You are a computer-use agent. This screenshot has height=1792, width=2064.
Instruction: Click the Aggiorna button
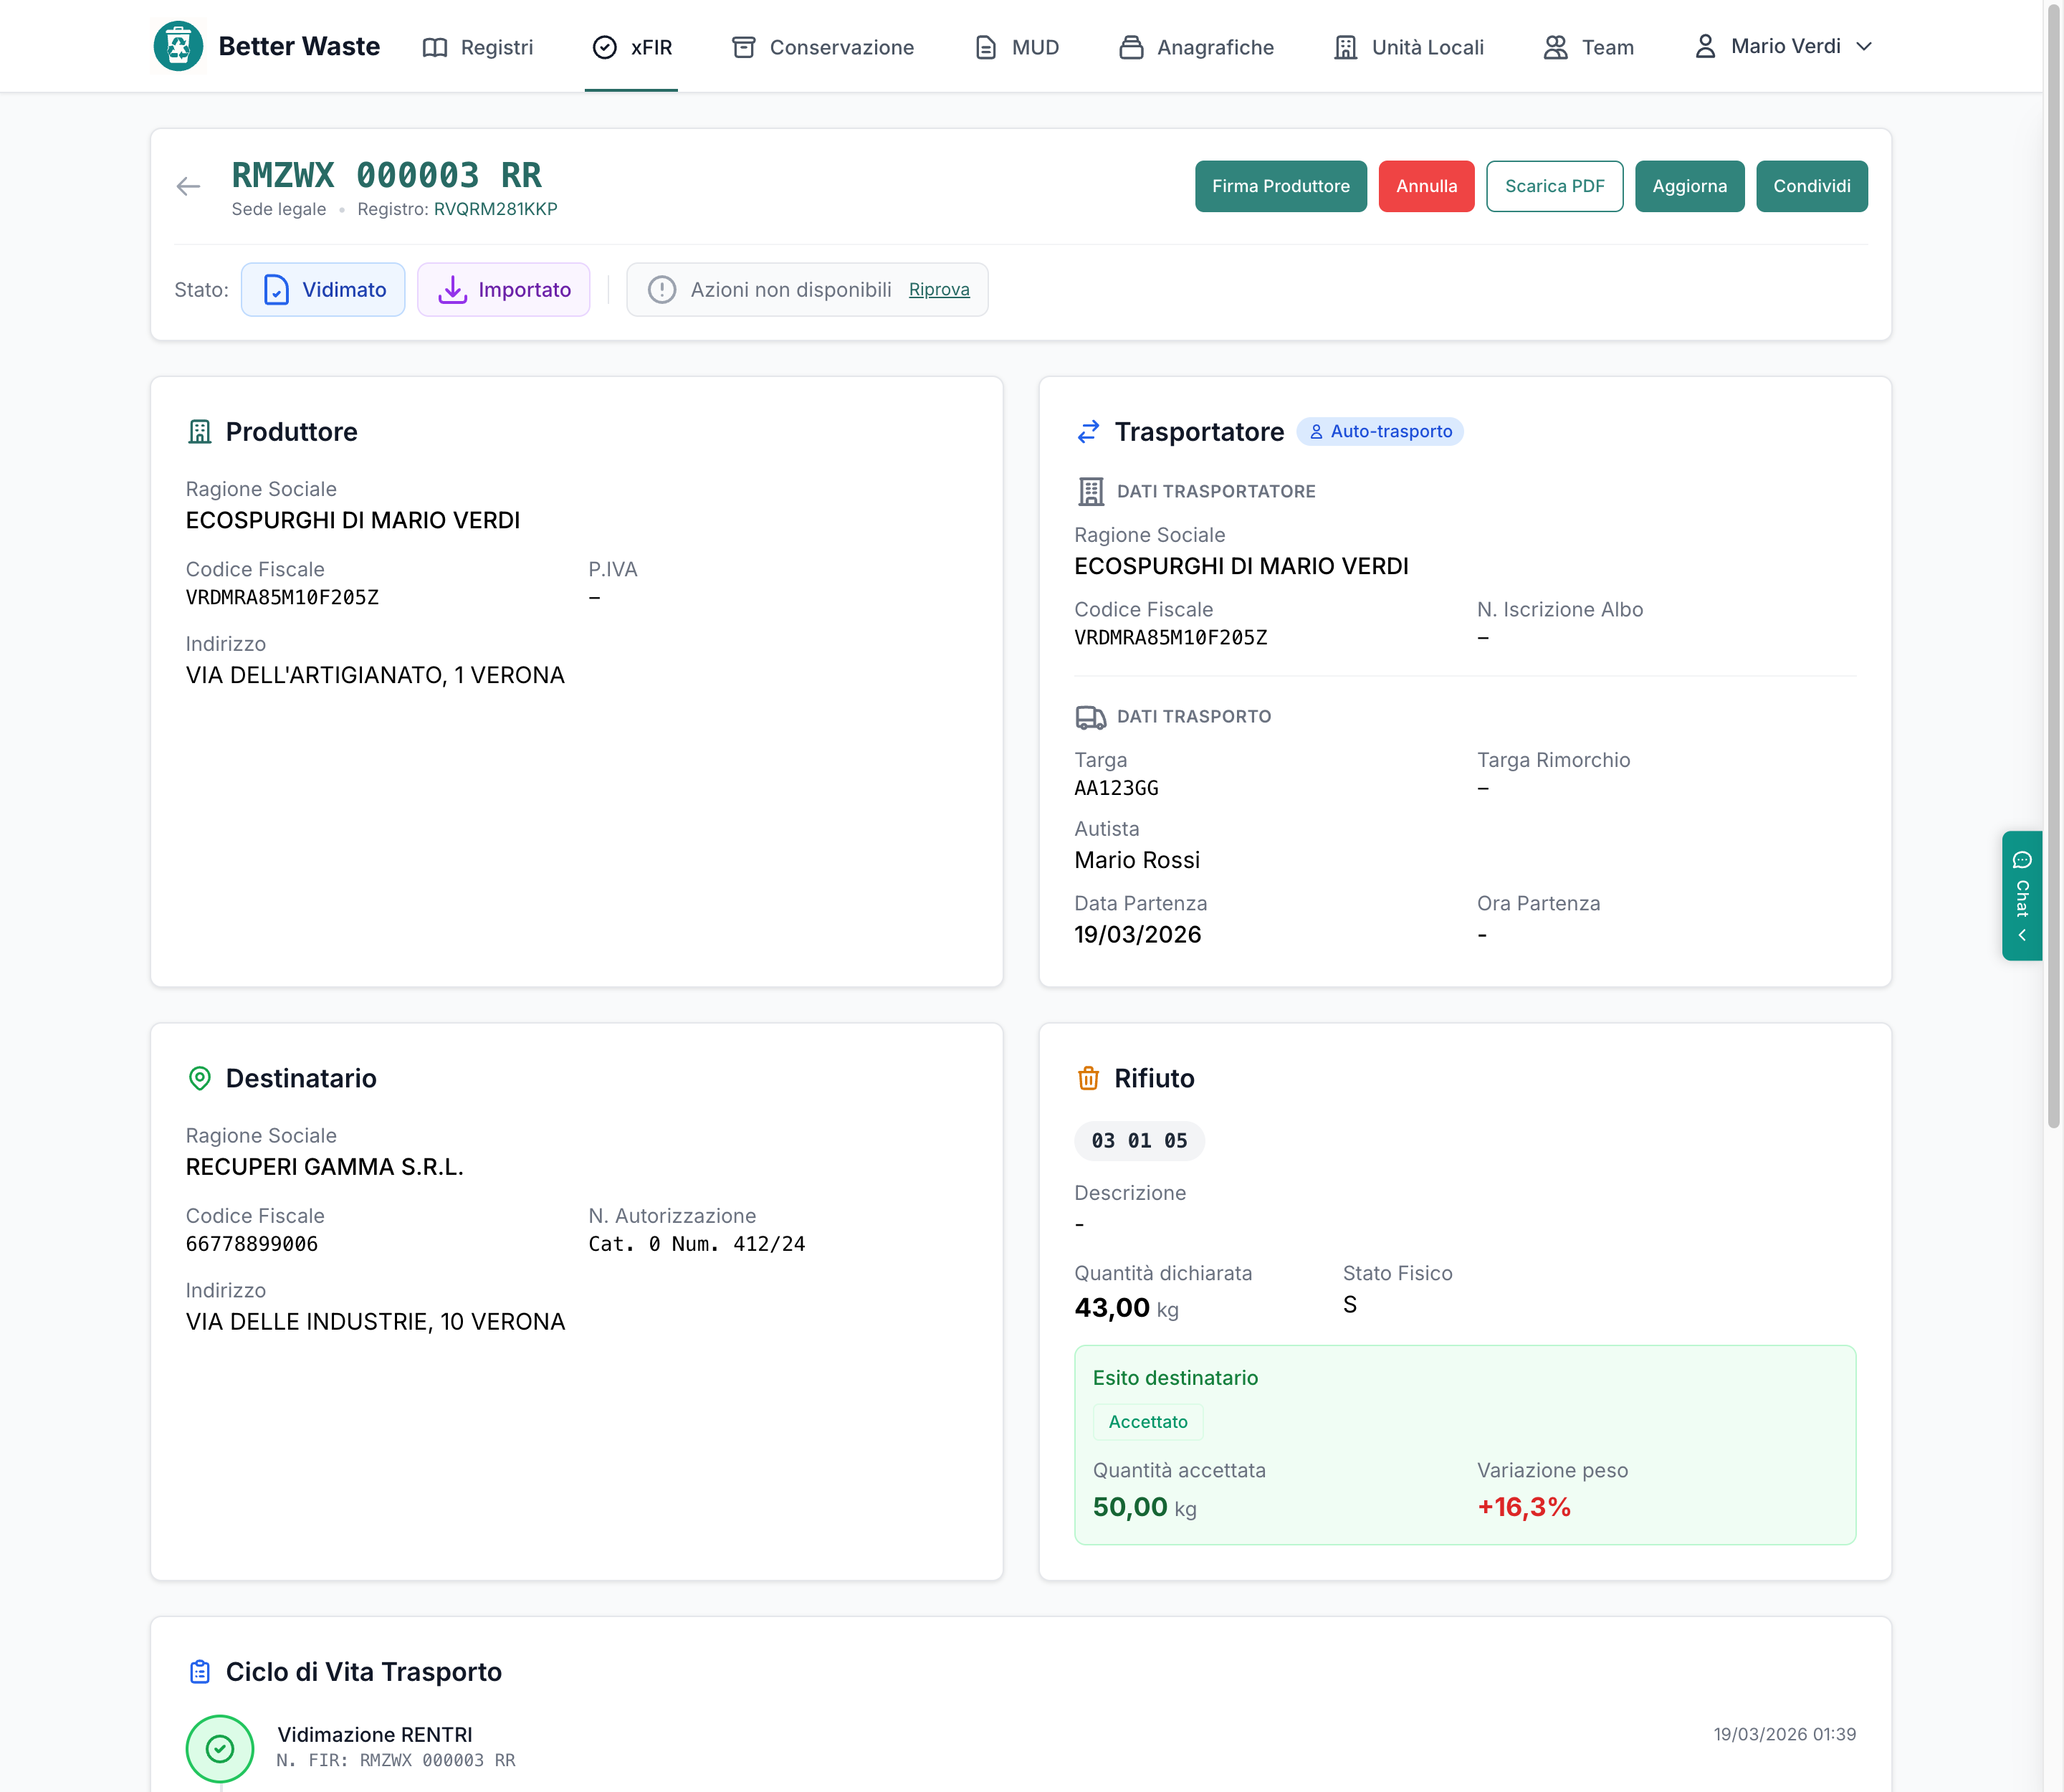[1689, 186]
